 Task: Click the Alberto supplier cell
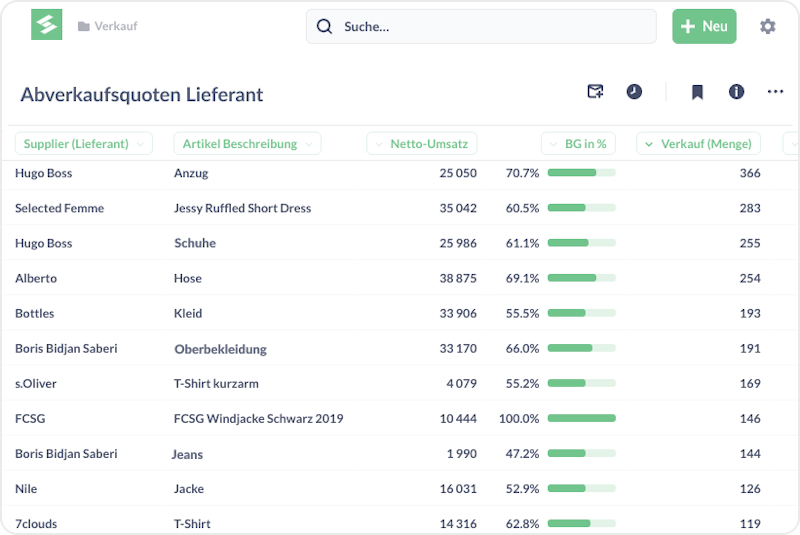pyautogui.click(x=36, y=278)
